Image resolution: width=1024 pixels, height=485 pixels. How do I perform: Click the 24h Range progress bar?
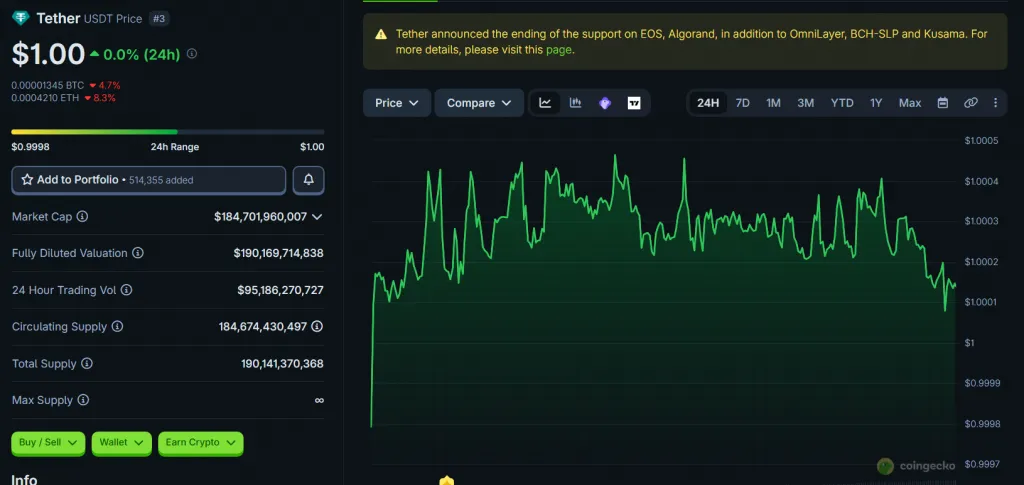[x=168, y=132]
